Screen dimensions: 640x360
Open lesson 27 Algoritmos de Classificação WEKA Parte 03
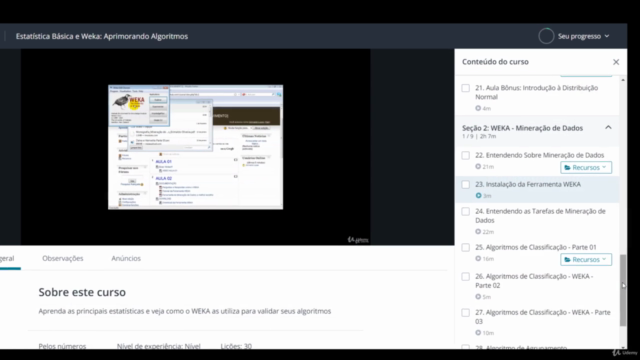click(542, 317)
